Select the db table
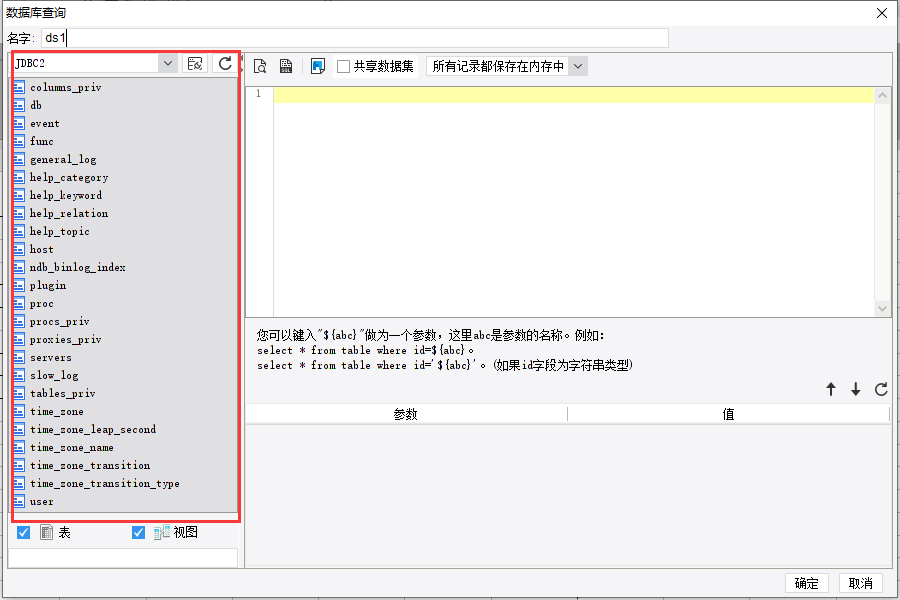The height and width of the screenshot is (600, 900). click(36, 105)
